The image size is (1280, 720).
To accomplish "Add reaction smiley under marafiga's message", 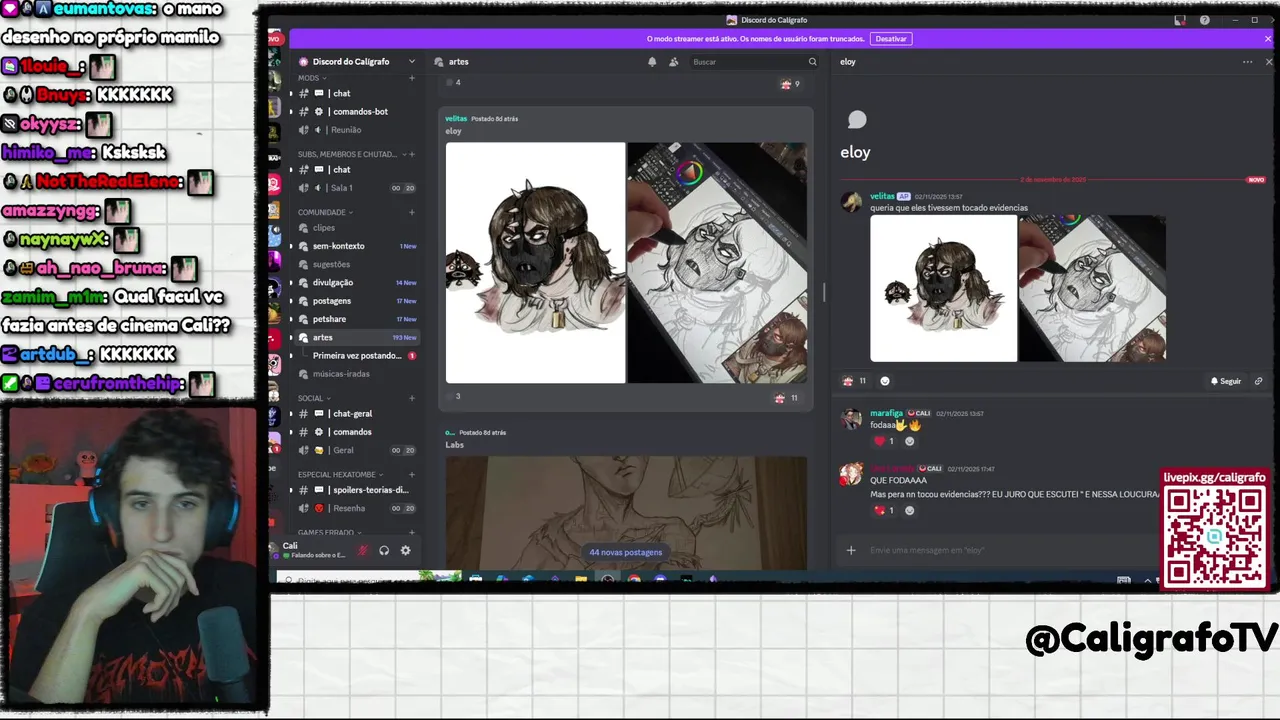I will coord(909,441).
